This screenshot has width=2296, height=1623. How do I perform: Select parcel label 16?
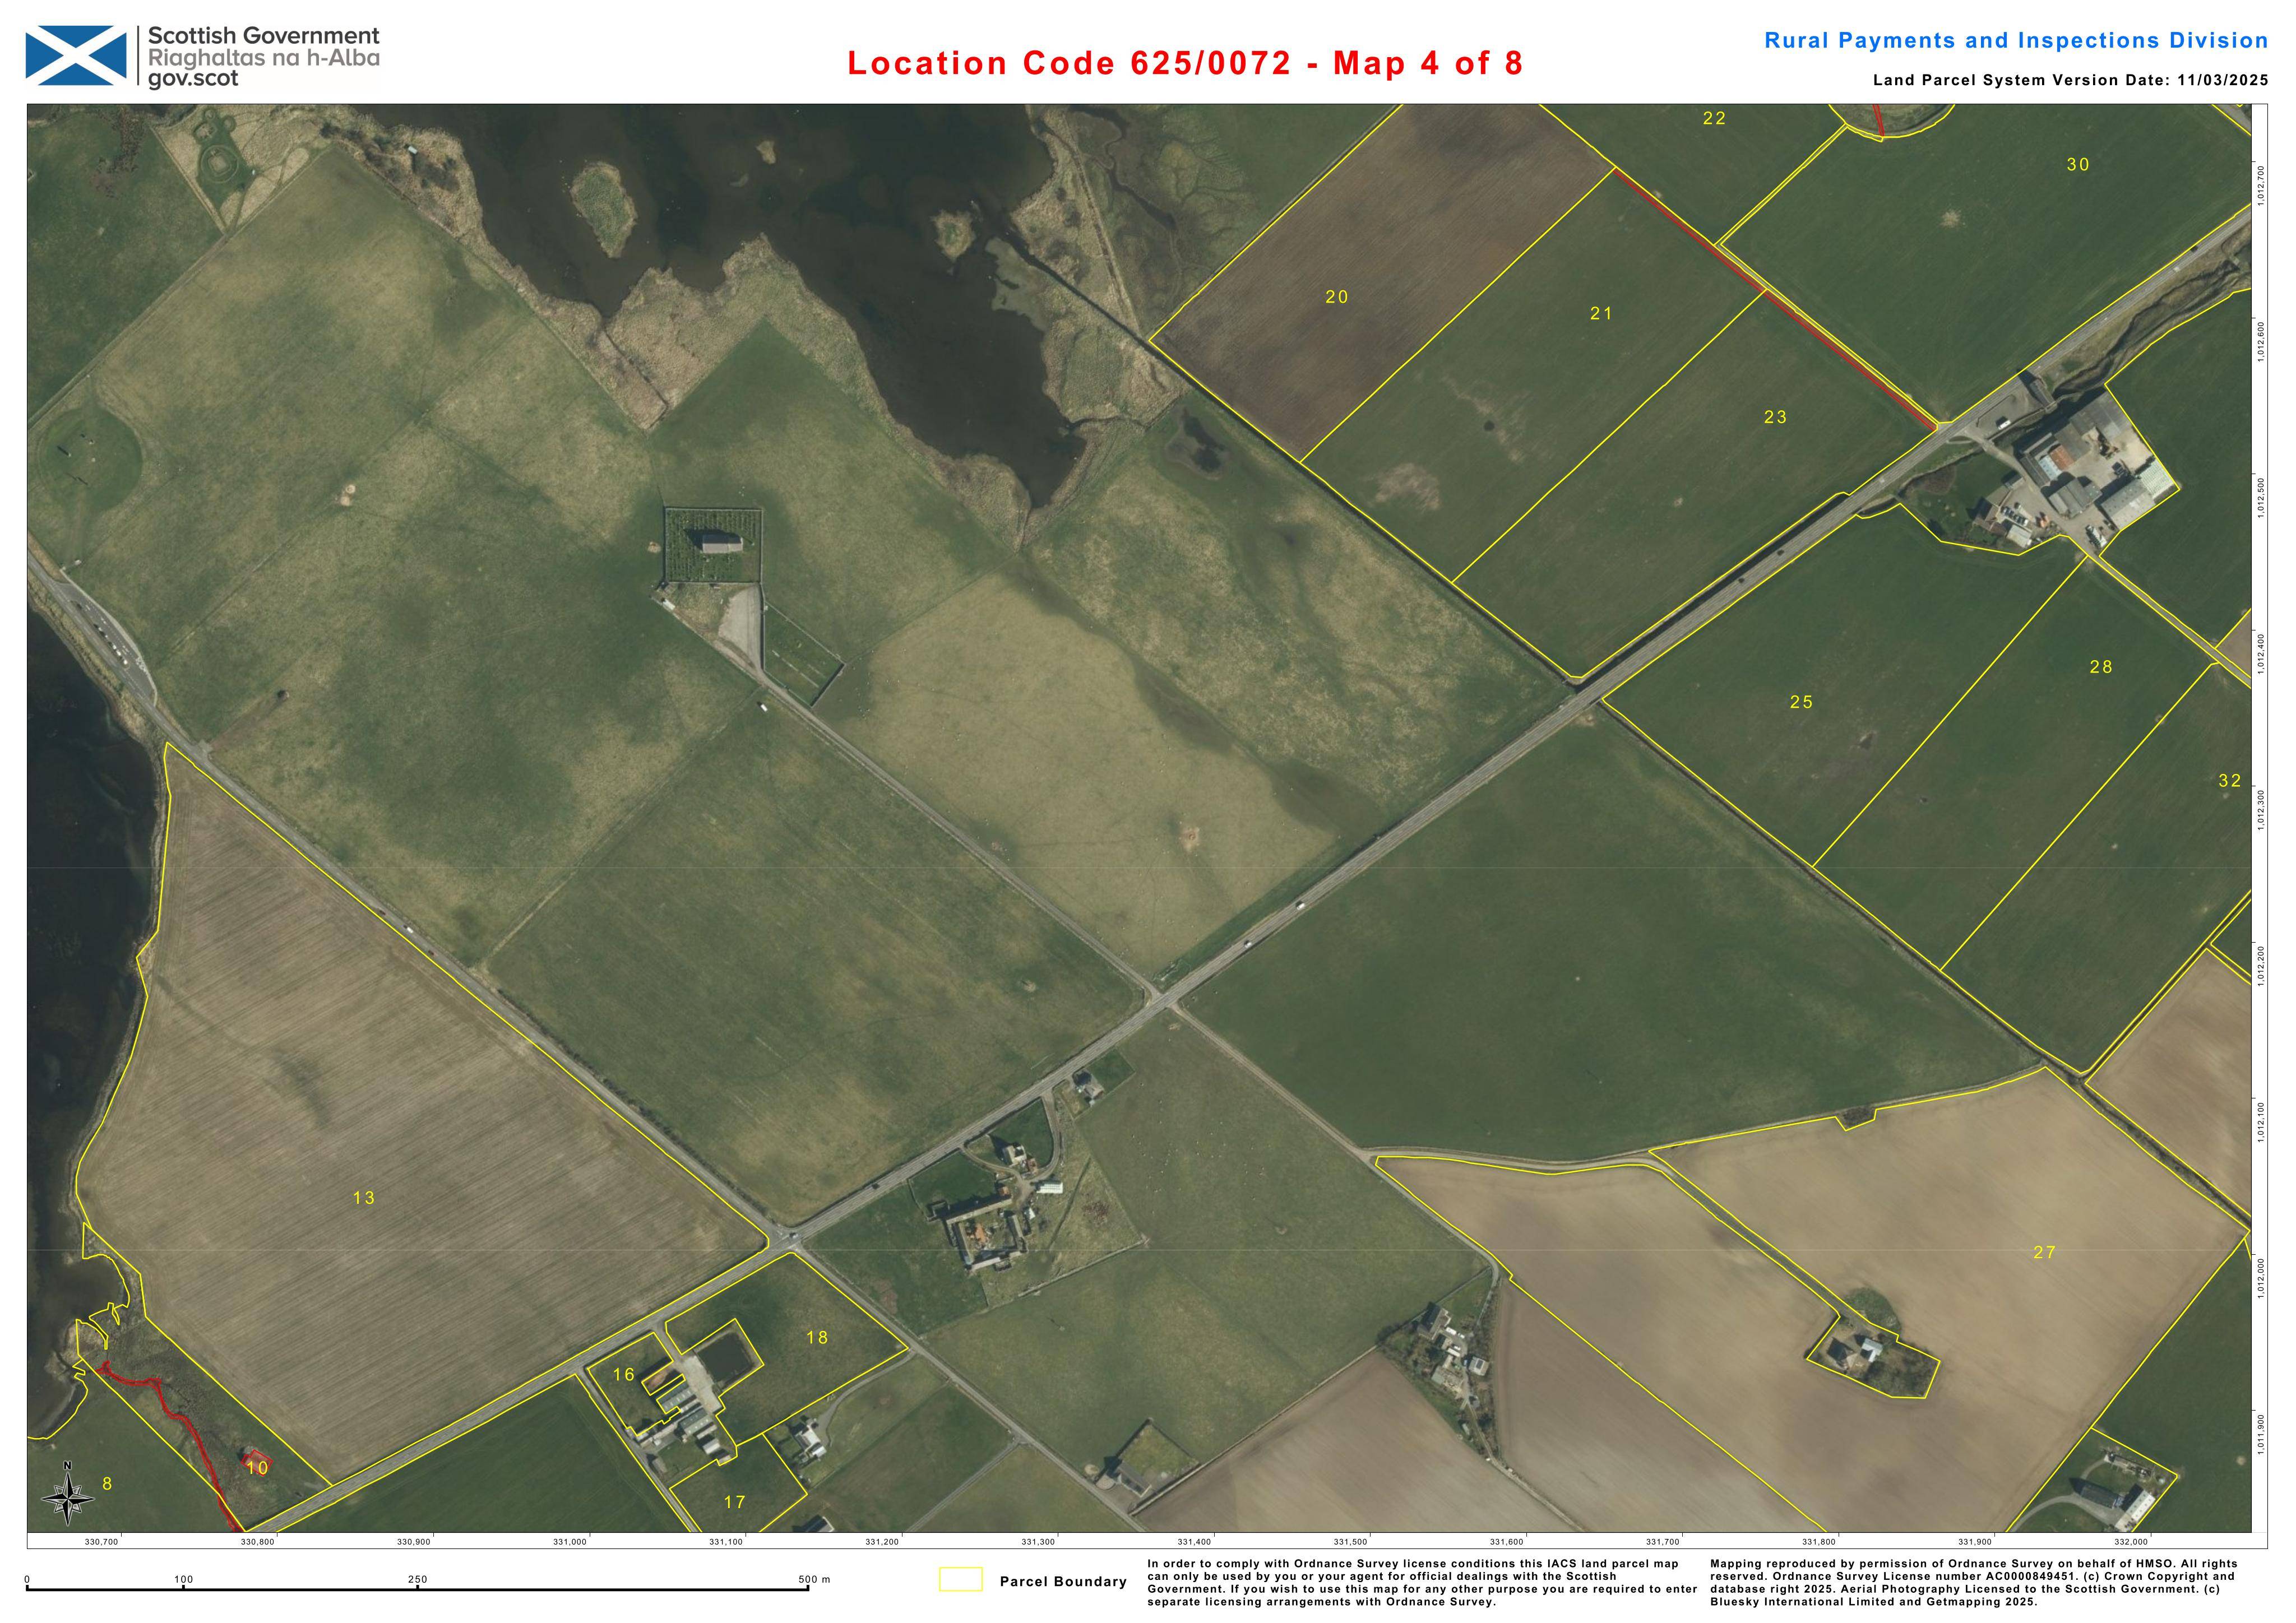(623, 1375)
